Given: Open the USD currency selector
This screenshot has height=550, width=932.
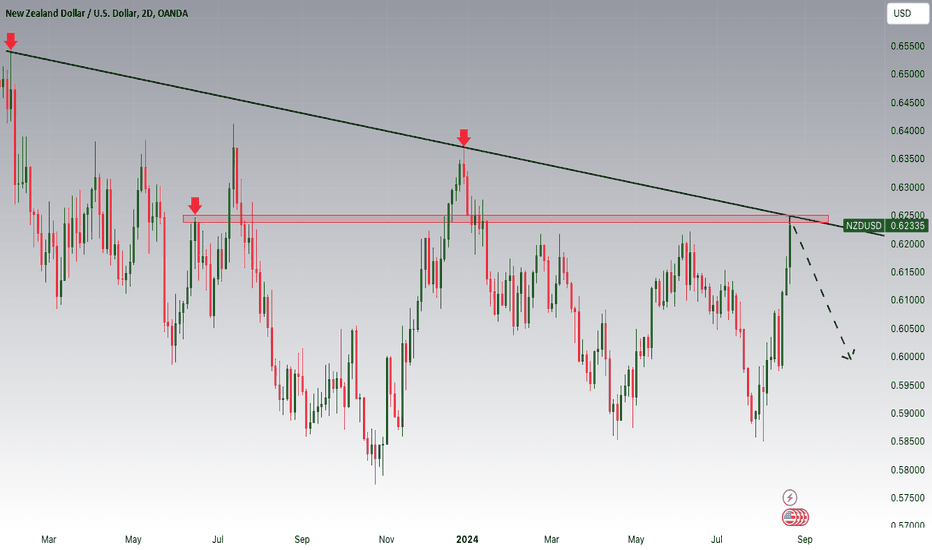Looking at the screenshot, I should [x=908, y=13].
